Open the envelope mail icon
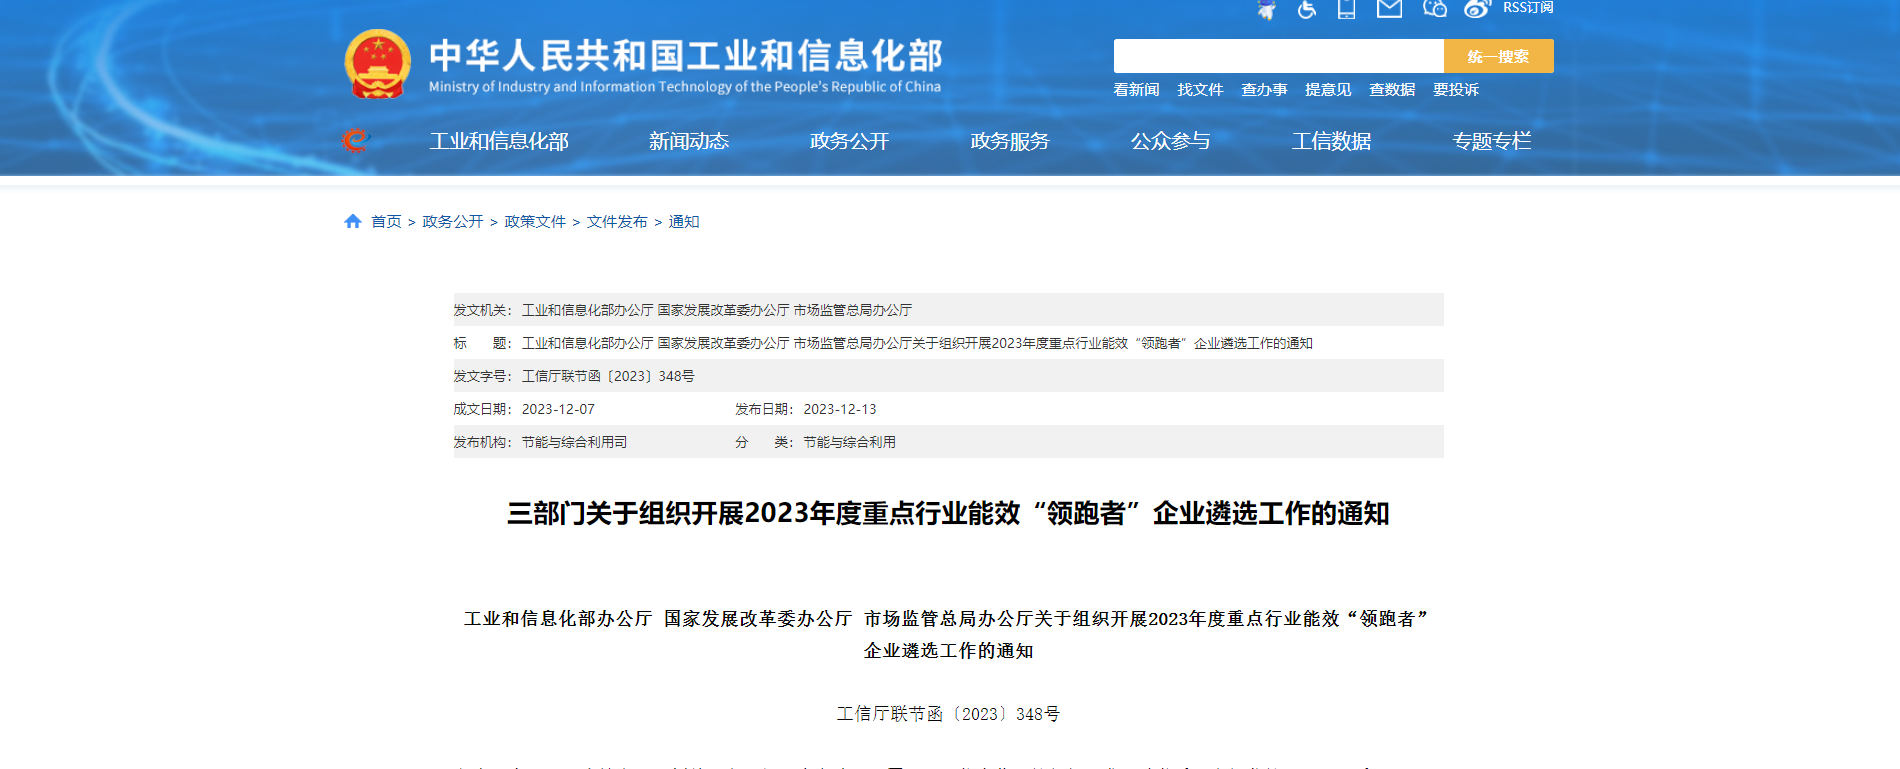1900x769 pixels. click(x=1389, y=9)
